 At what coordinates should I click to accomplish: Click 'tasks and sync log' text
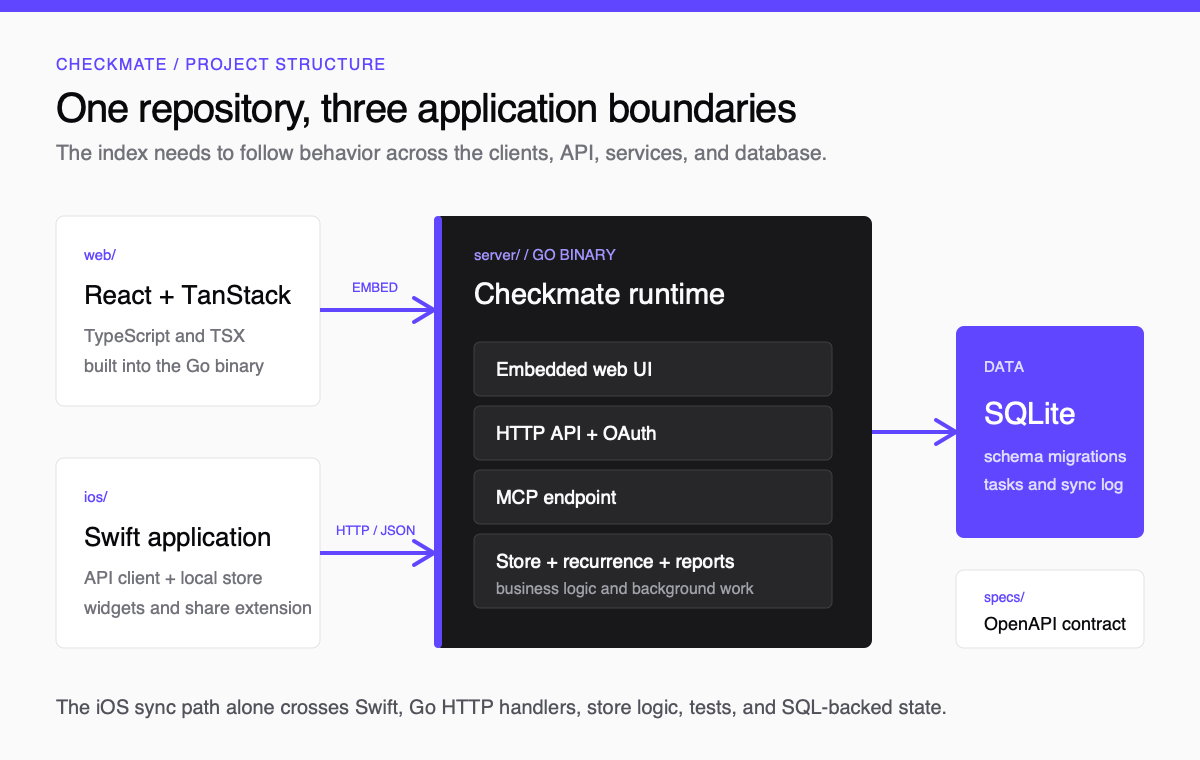tap(1053, 484)
